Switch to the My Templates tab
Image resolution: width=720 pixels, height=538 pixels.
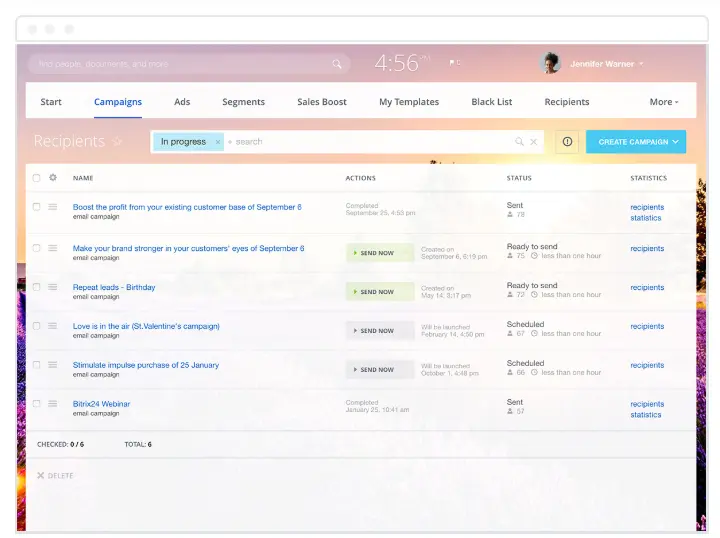[x=409, y=102]
